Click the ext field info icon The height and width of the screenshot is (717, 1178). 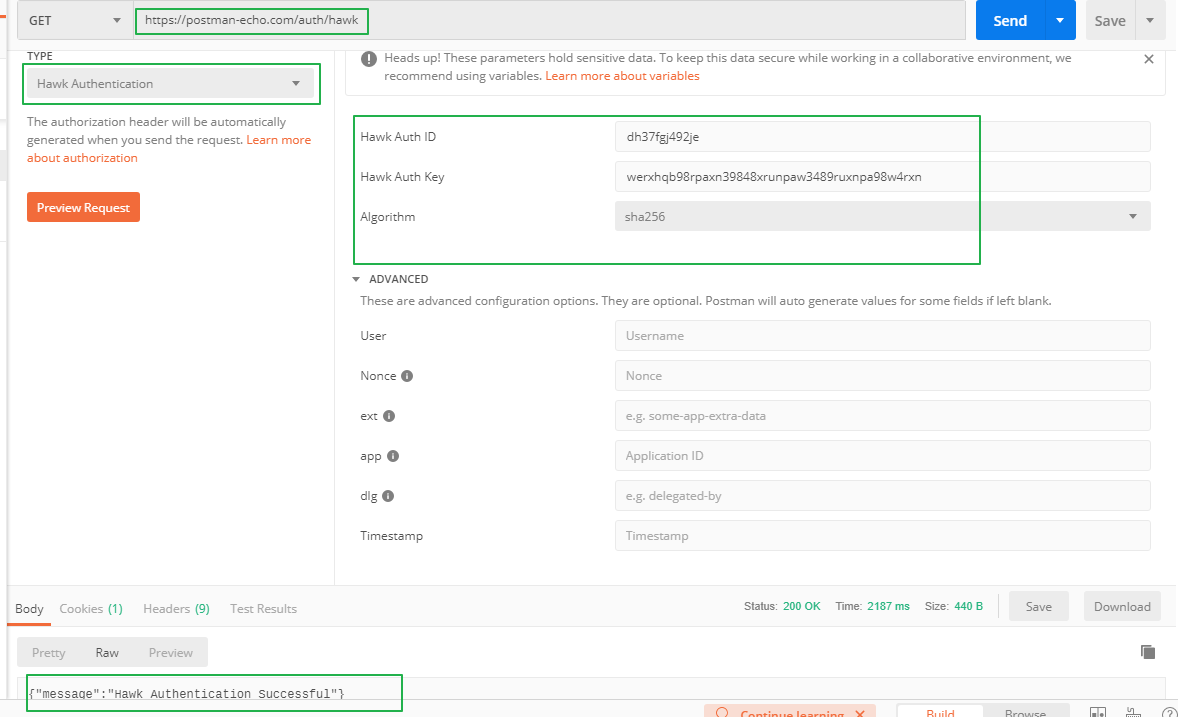tap(389, 416)
